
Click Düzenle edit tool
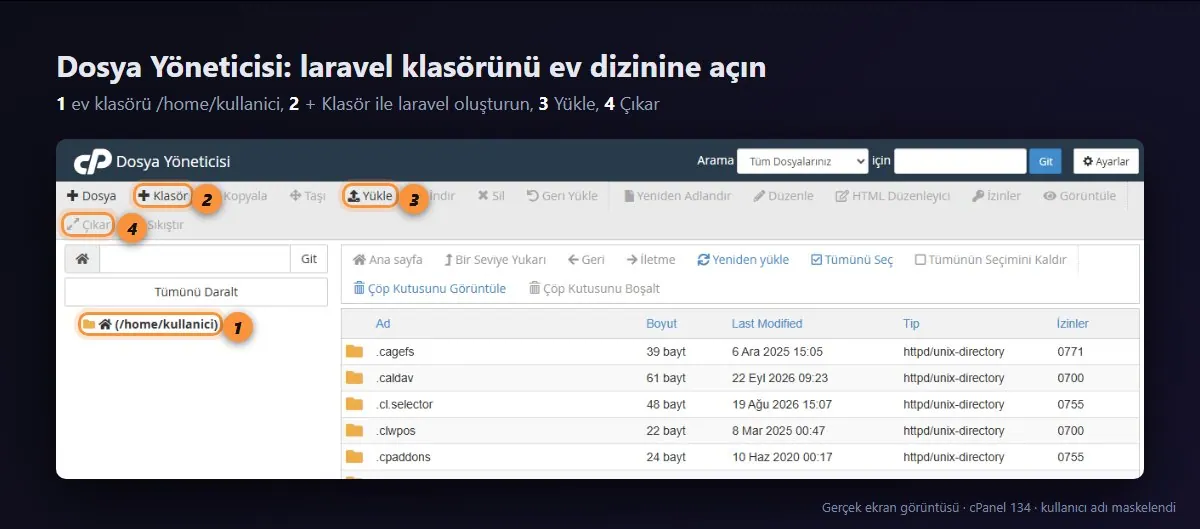point(783,196)
